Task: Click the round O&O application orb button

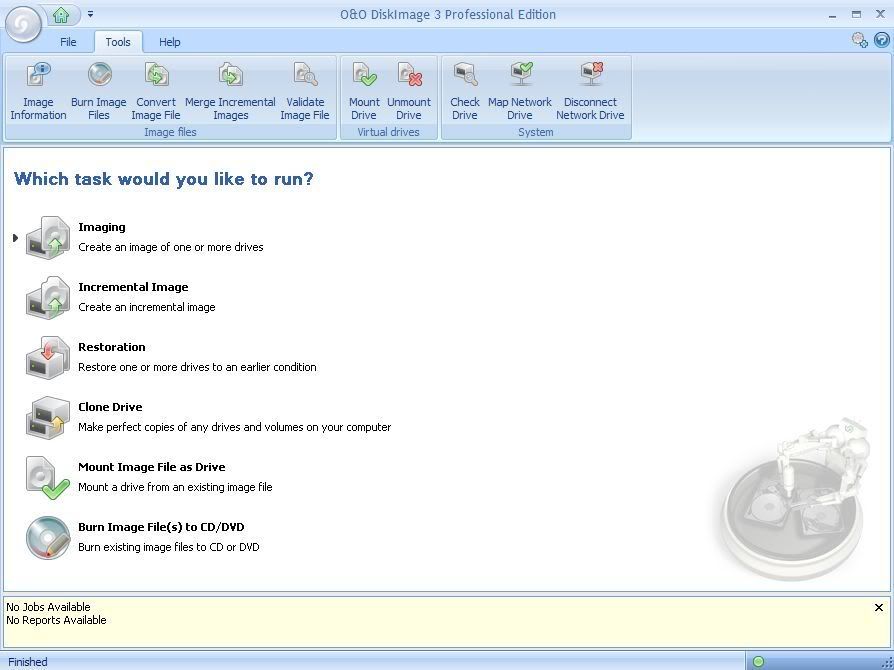Action: (23, 24)
